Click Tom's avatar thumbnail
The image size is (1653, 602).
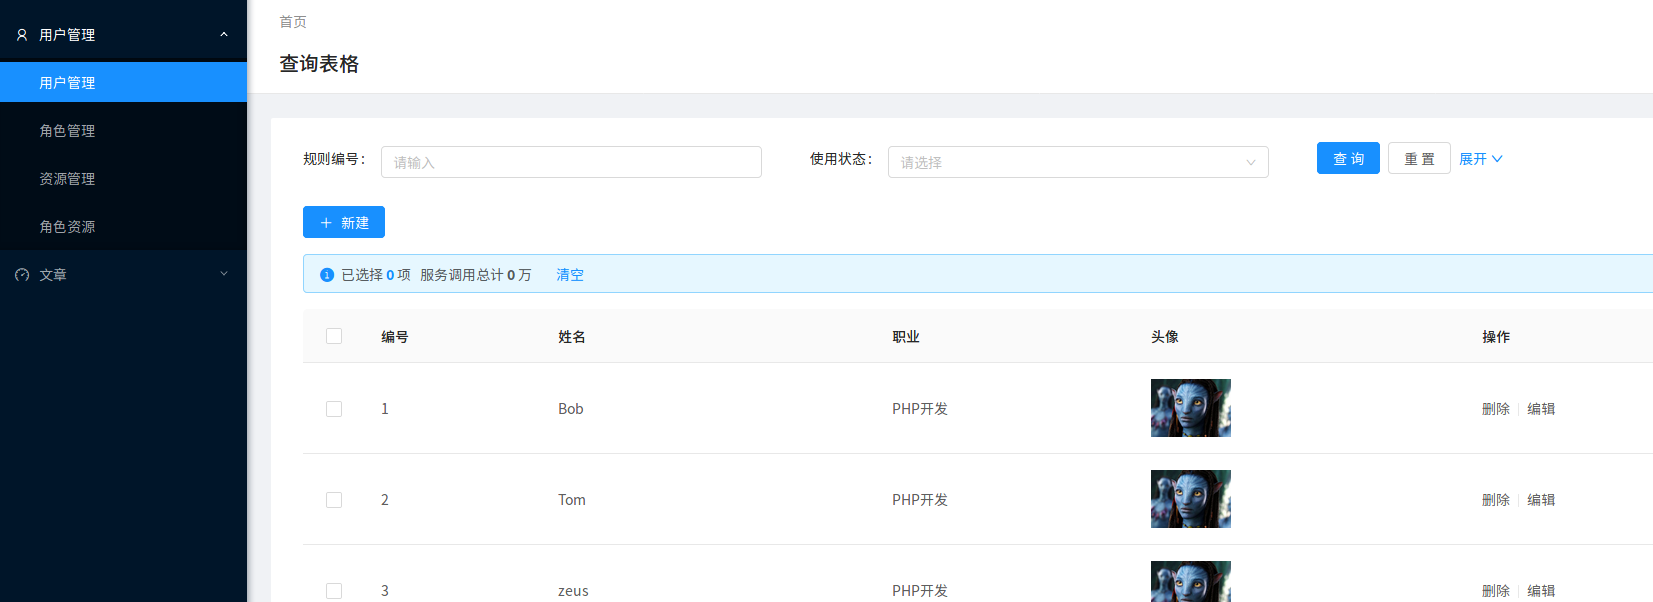click(1191, 499)
